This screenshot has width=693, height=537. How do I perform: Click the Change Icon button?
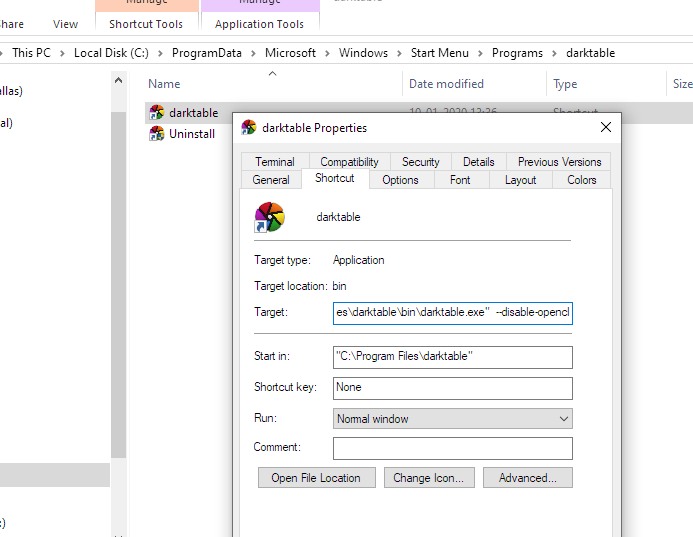coord(429,478)
